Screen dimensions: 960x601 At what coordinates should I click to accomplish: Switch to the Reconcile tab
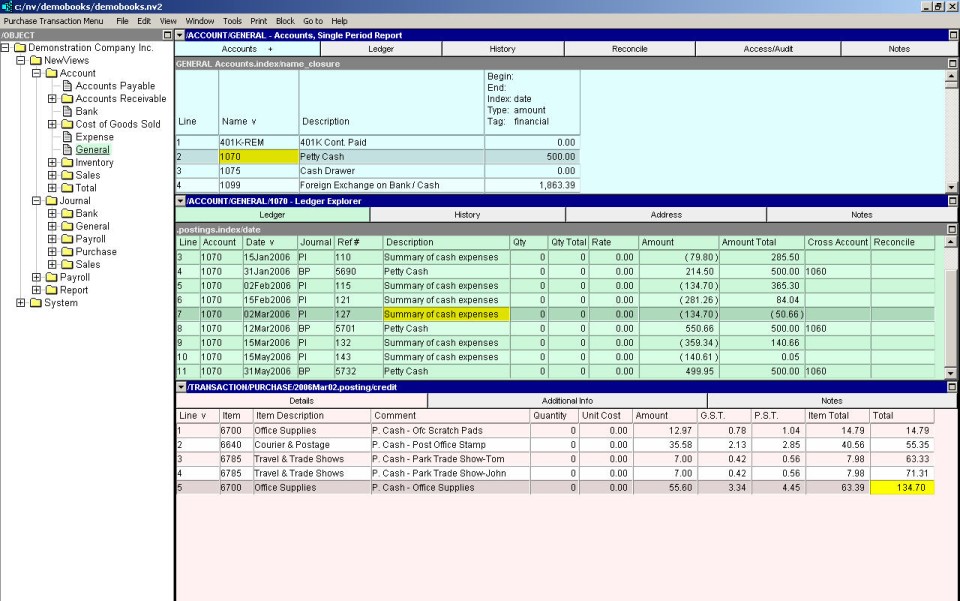click(x=629, y=49)
